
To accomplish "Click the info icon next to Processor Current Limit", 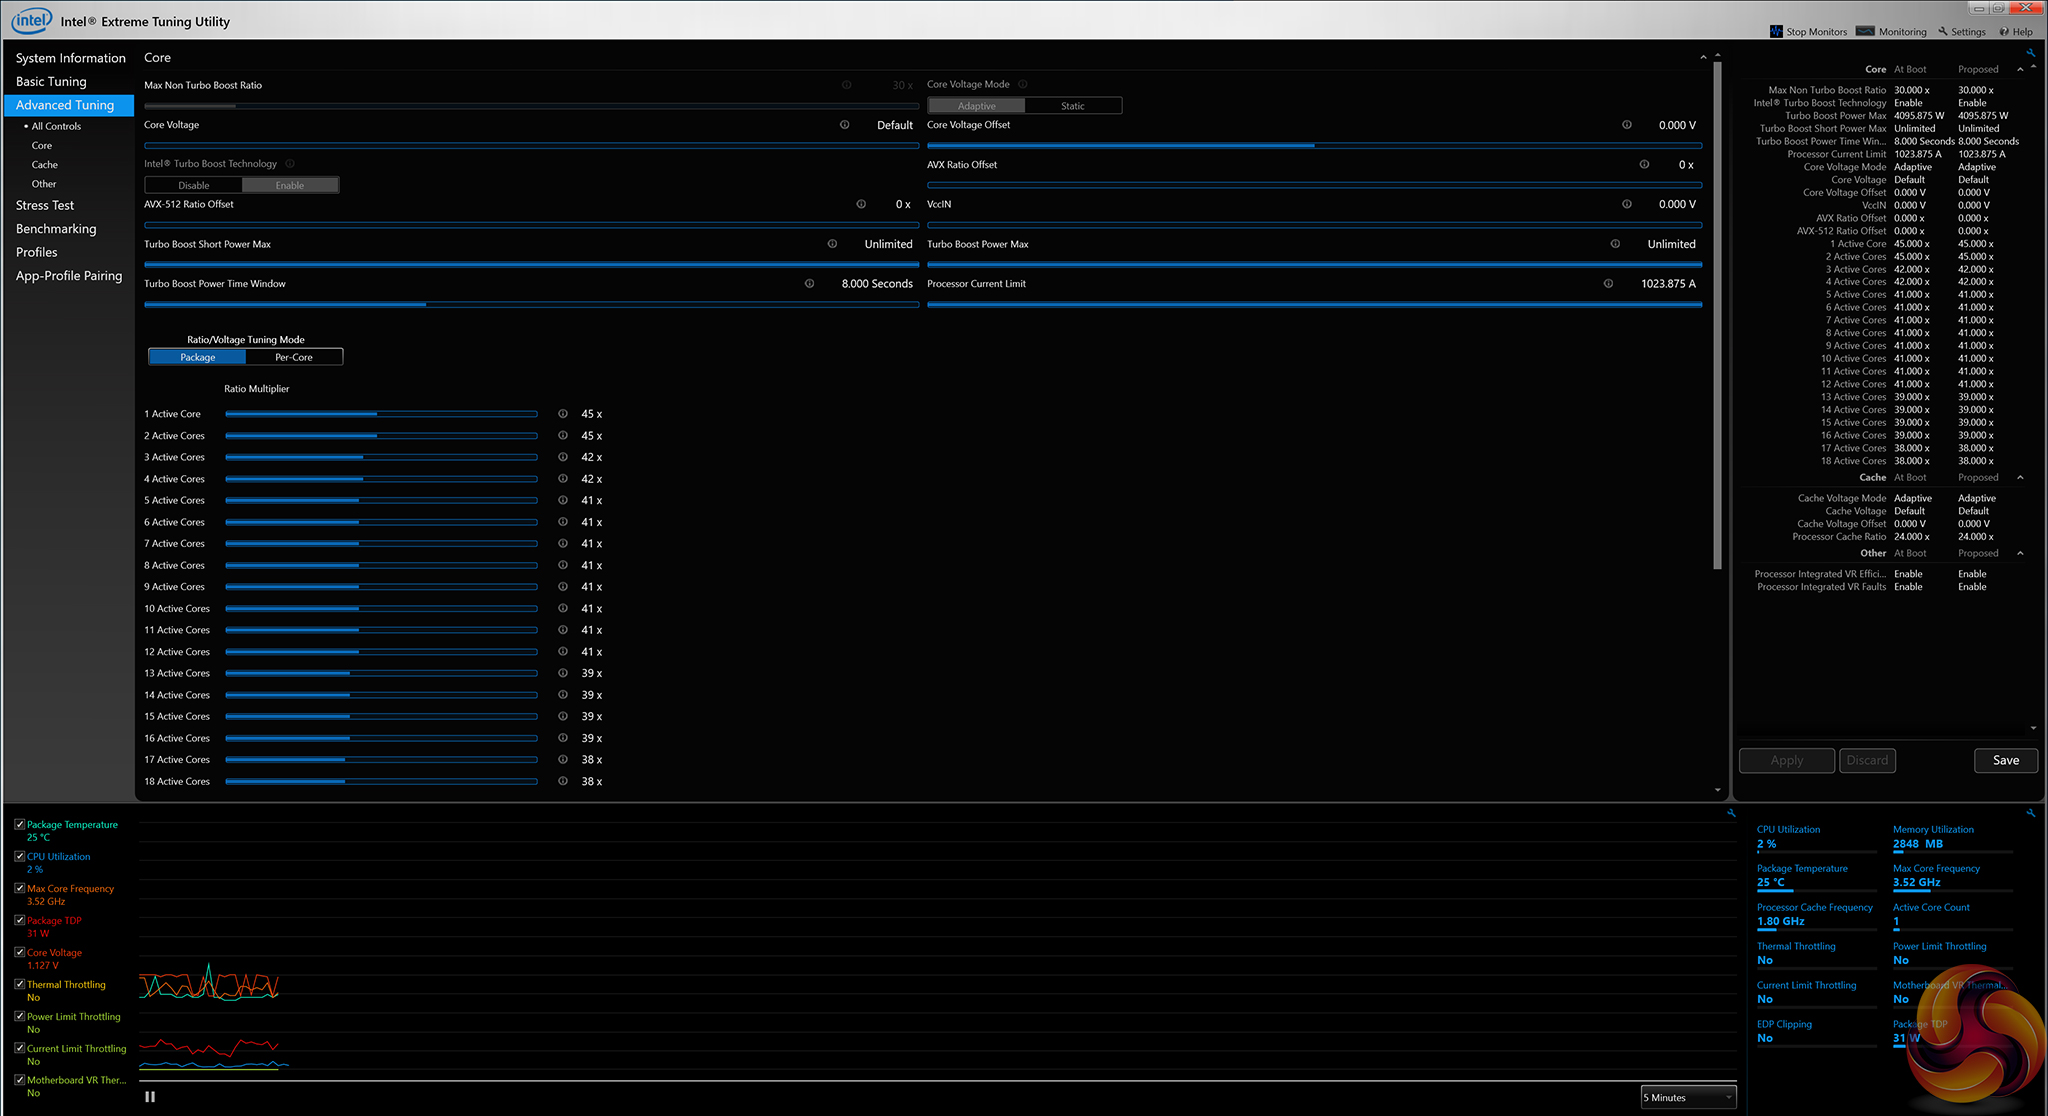I will point(1608,284).
